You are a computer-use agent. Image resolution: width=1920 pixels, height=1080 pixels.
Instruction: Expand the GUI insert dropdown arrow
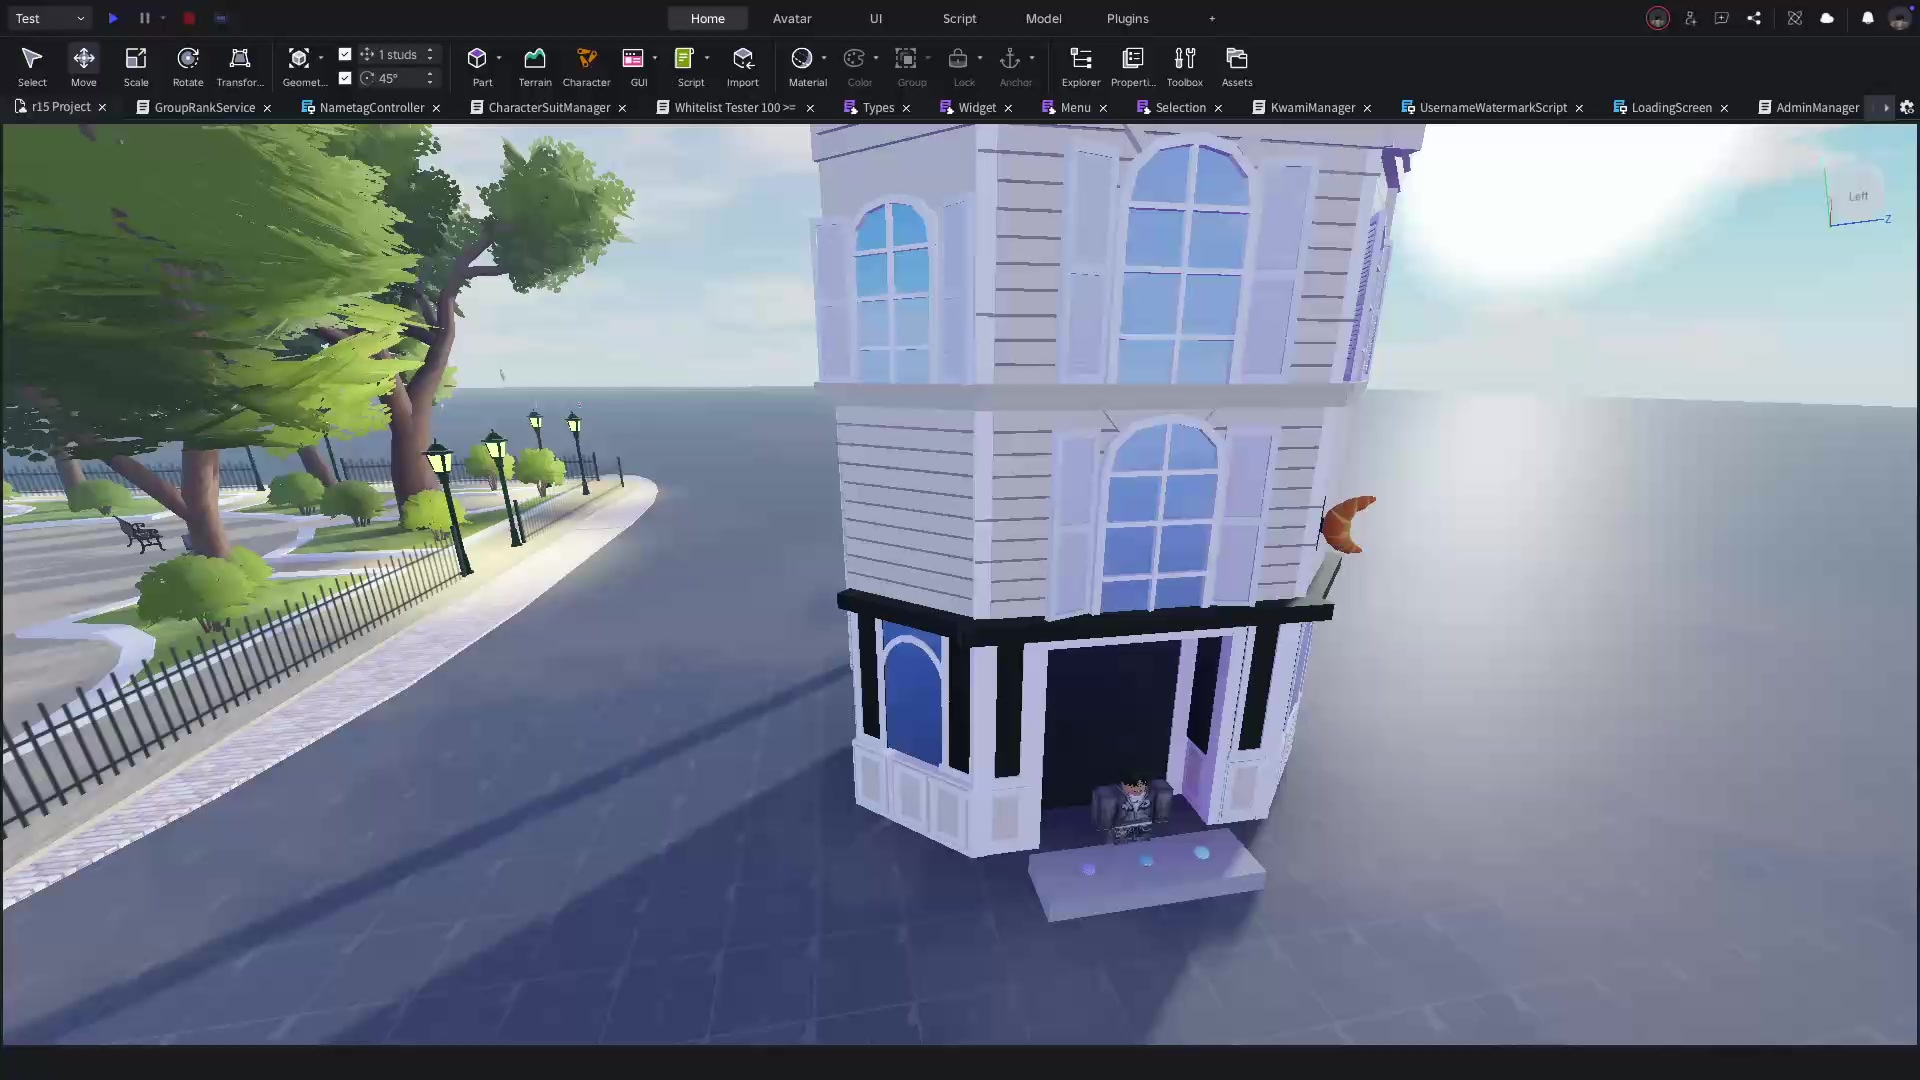pyautogui.click(x=655, y=58)
